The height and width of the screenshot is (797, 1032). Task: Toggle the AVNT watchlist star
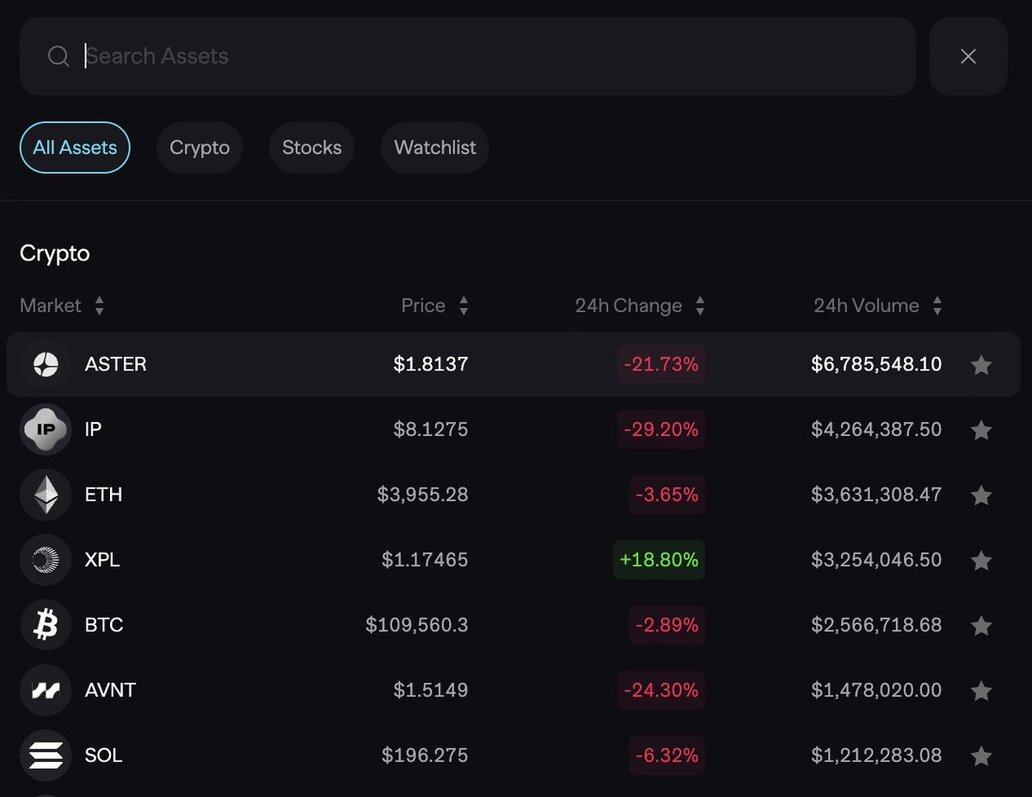(x=981, y=690)
